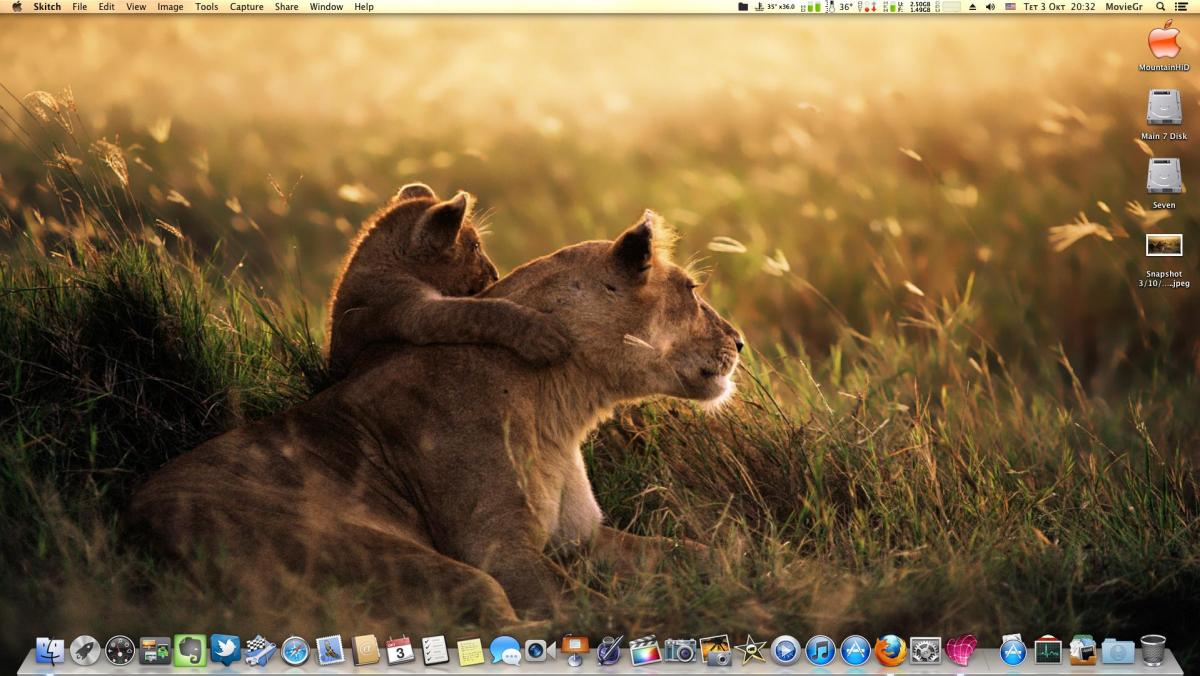Click Skitch pink heart Dock icon
This screenshot has width=1200, height=676.
[x=961, y=651]
